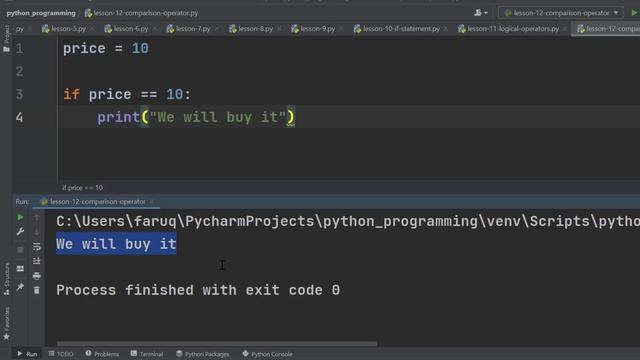Open the Favorites tool window with the star
Image resolution: width=640 pixels, height=360 pixels.
point(6,324)
